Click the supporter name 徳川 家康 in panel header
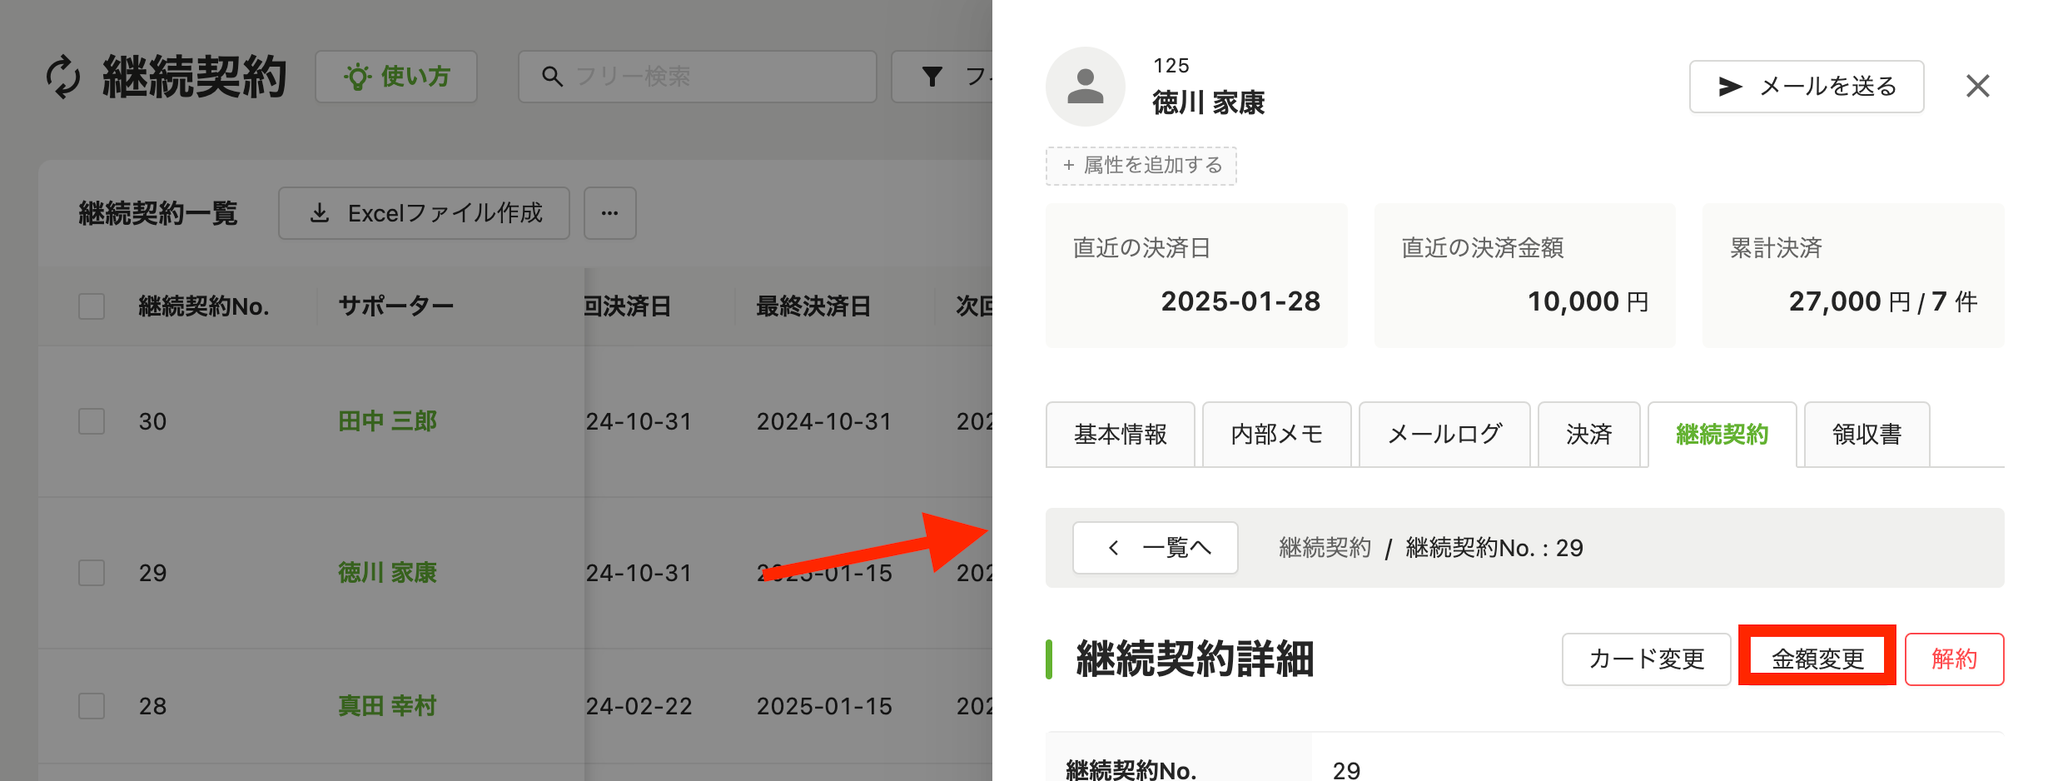The image size is (2048, 781). point(1208,103)
